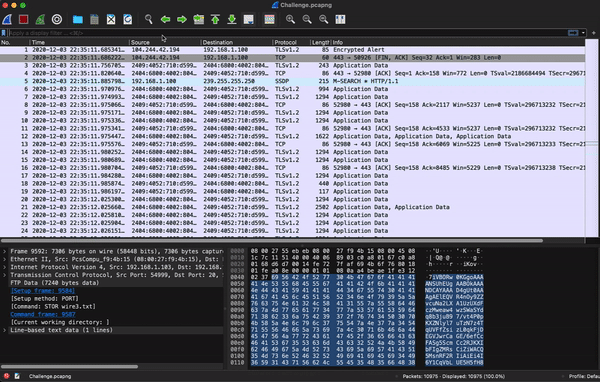The image size is (600, 382).
Task: Sort packets by the Source column header
Action: tap(165, 42)
